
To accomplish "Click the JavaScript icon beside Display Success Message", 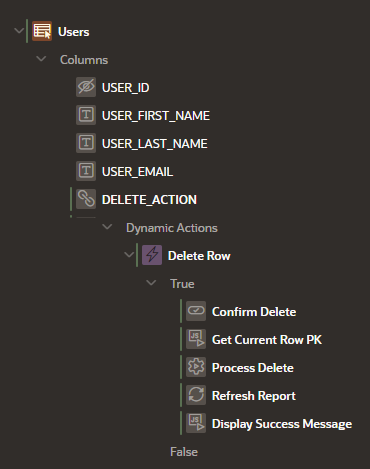I will [196, 423].
